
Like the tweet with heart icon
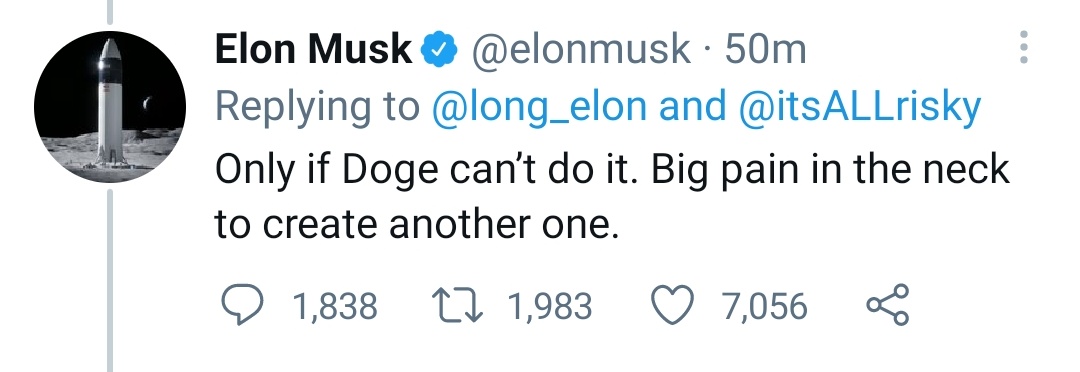[x=673, y=305]
